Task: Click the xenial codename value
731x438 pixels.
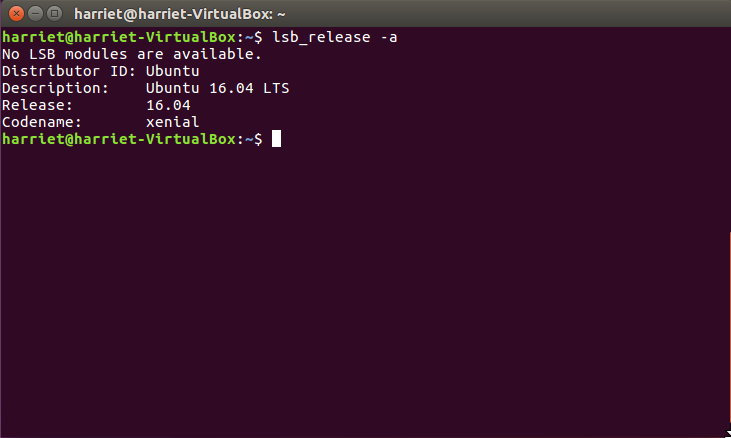Action: (x=172, y=122)
